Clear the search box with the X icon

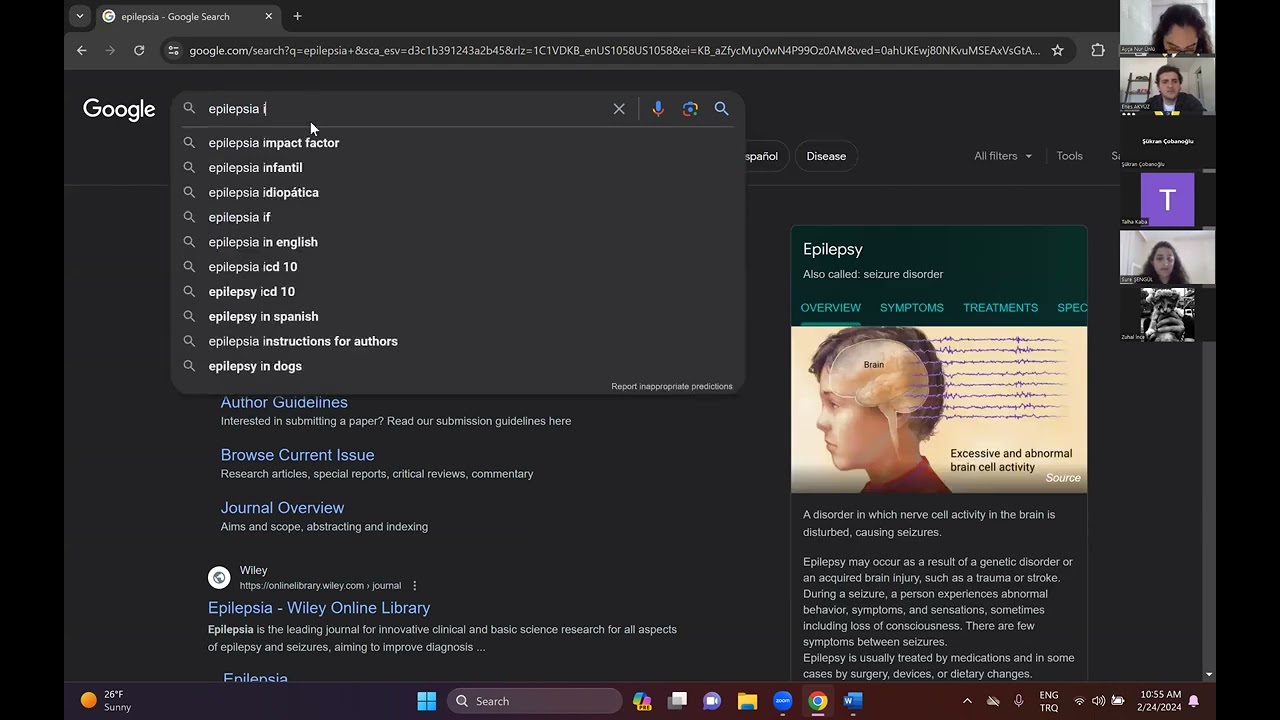pyautogui.click(x=619, y=109)
